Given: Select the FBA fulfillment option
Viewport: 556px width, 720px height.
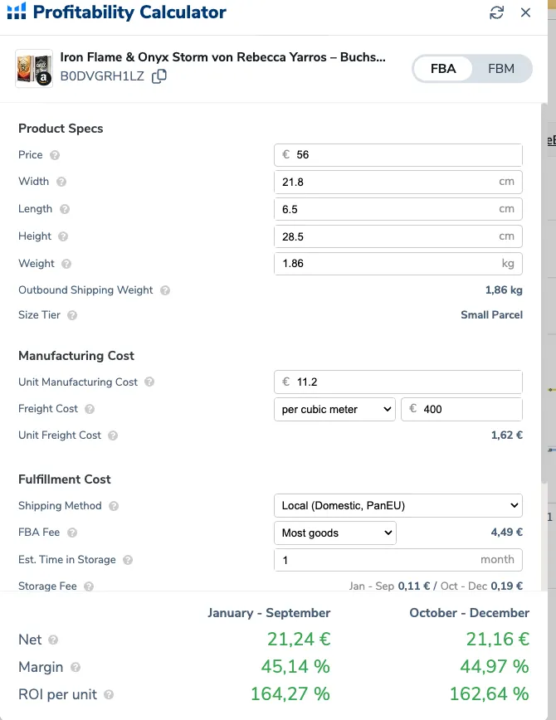Looking at the screenshot, I should [443, 69].
